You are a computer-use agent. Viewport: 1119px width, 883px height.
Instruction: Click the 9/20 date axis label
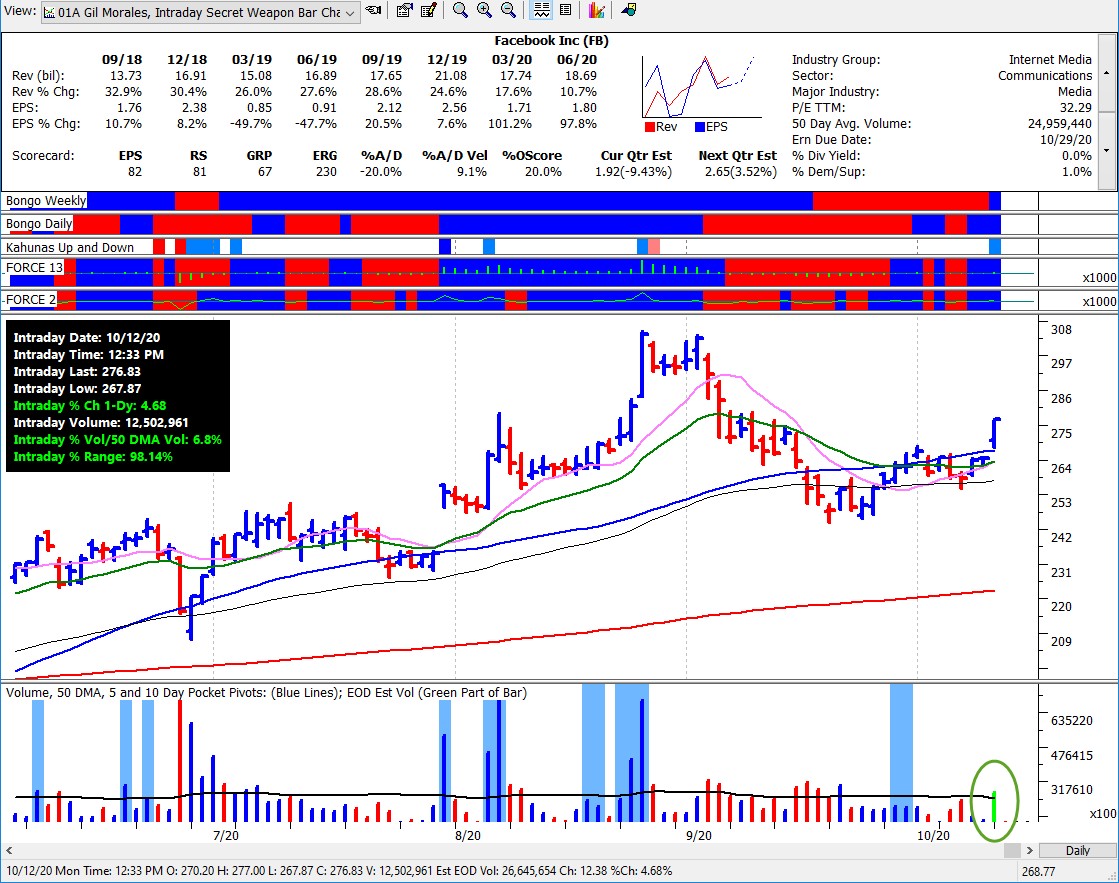pos(699,835)
